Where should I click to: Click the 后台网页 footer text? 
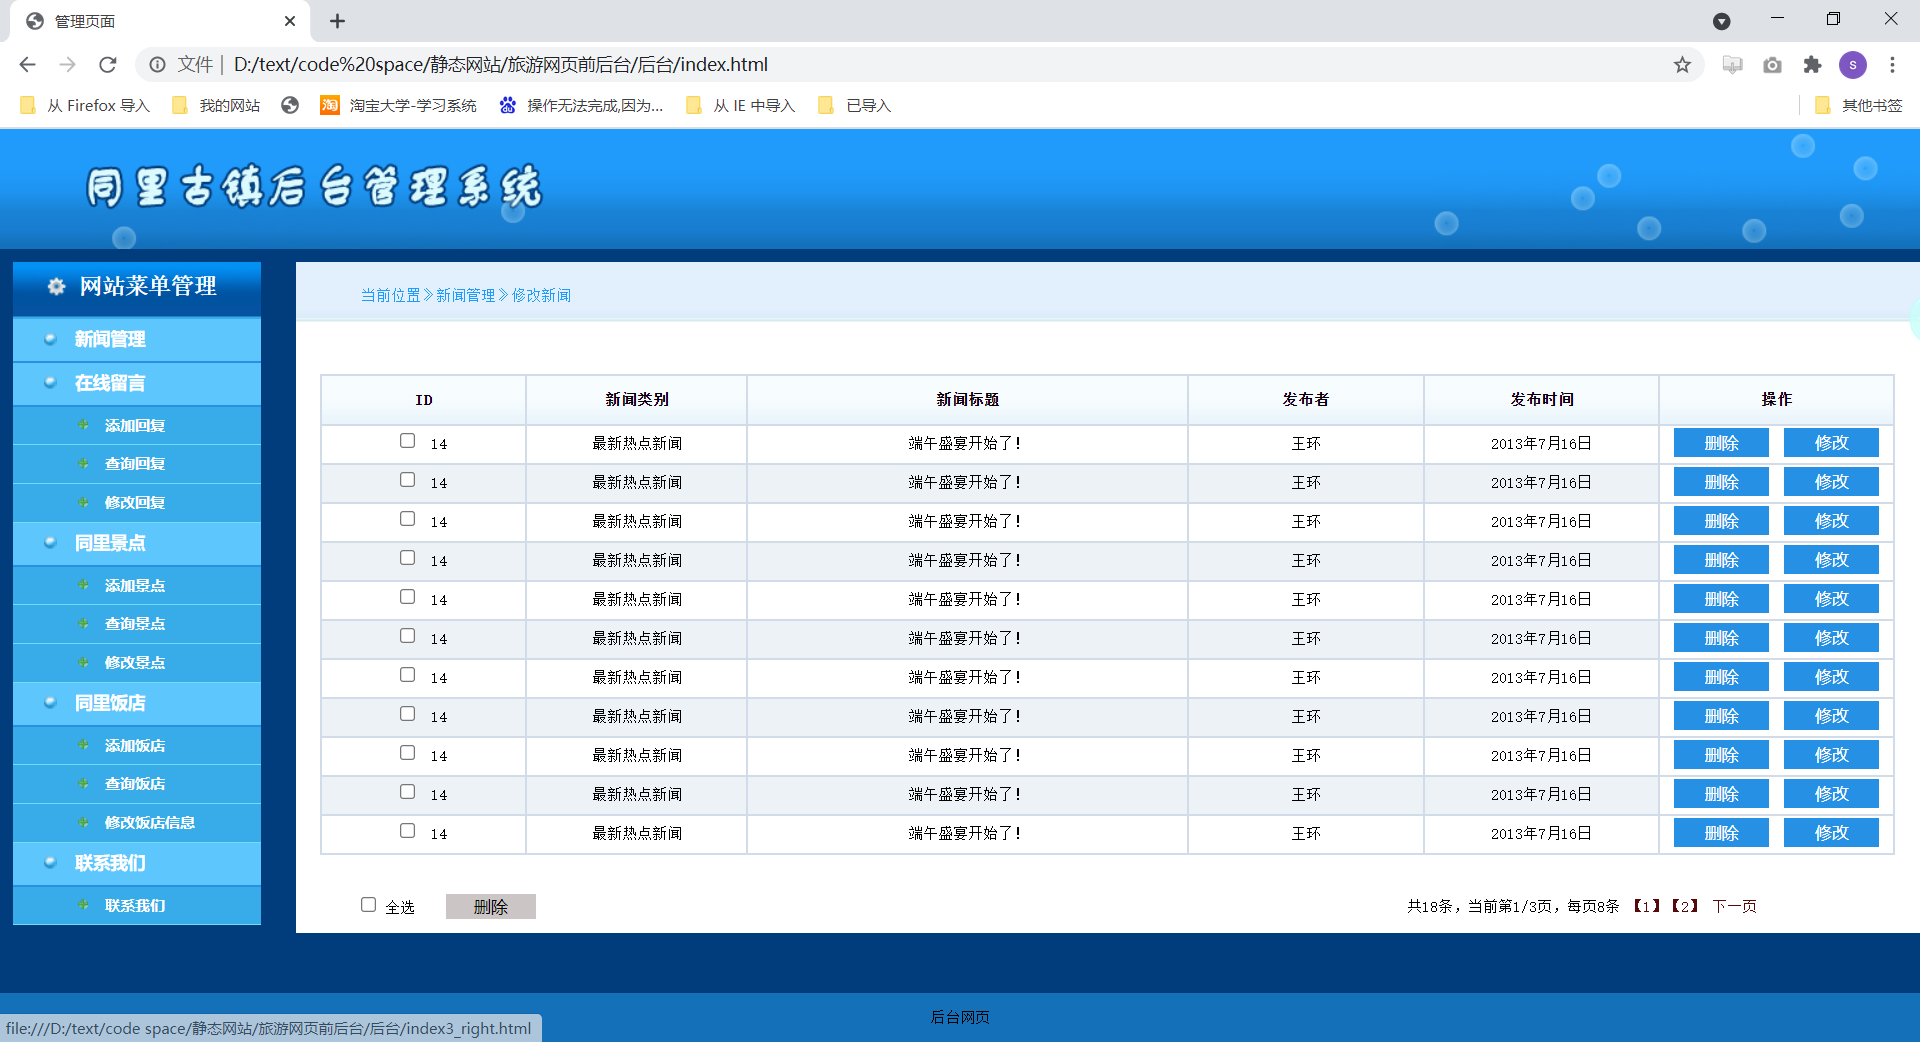[960, 1017]
